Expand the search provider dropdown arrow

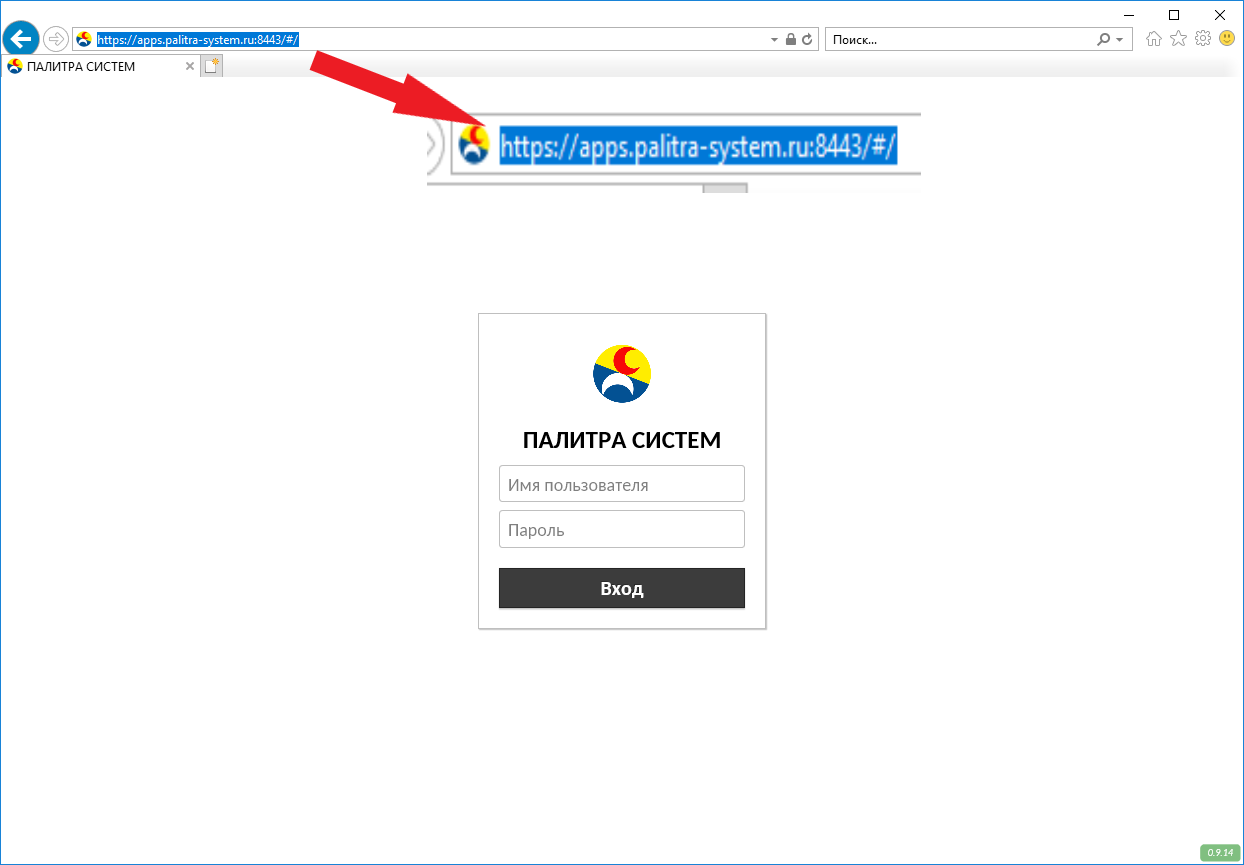coord(1119,40)
